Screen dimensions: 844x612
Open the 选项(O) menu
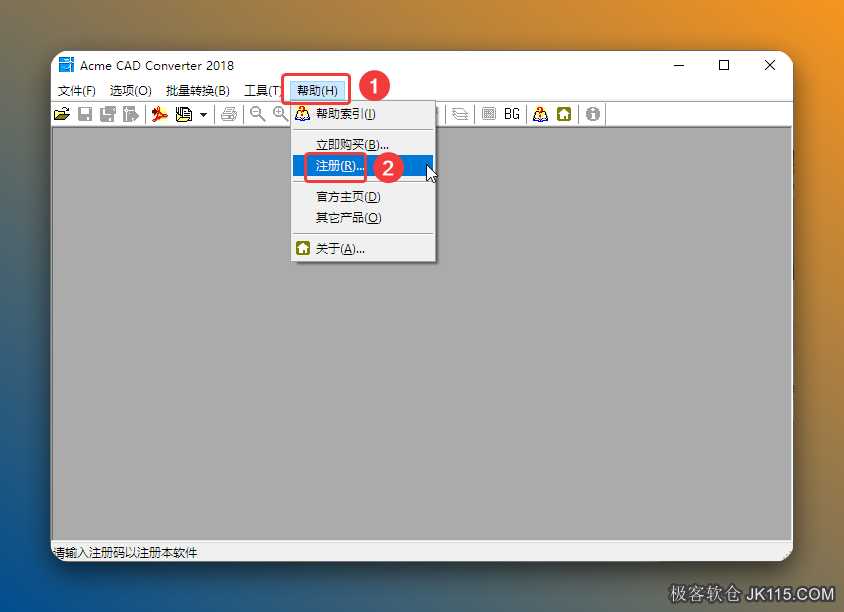[x=131, y=90]
